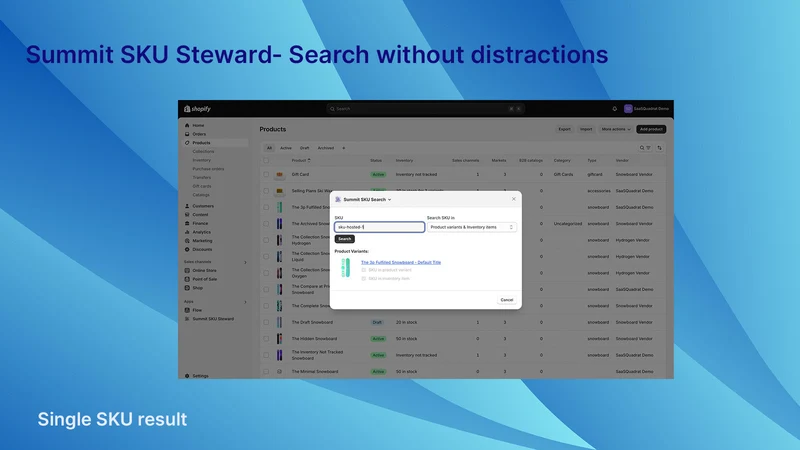
Task: Open Discounts in the sidebar
Action: click(202, 249)
